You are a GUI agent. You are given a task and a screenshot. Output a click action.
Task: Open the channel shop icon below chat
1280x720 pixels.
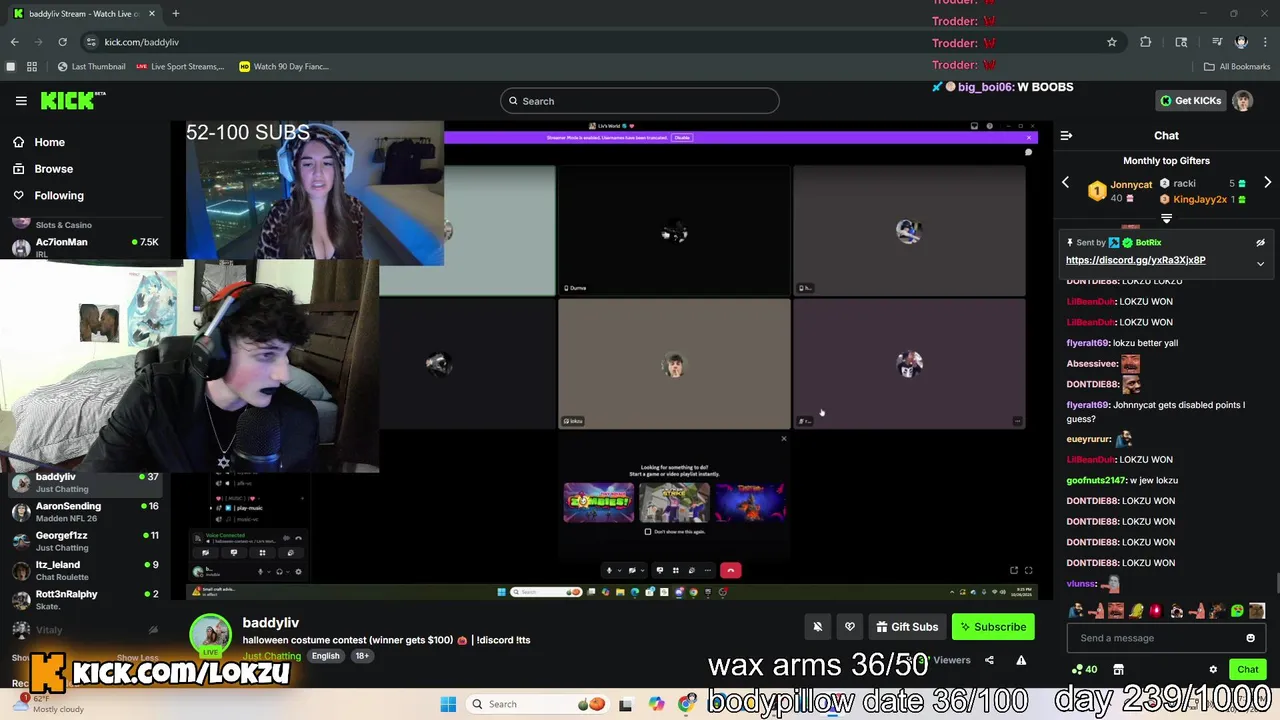[1118, 669]
